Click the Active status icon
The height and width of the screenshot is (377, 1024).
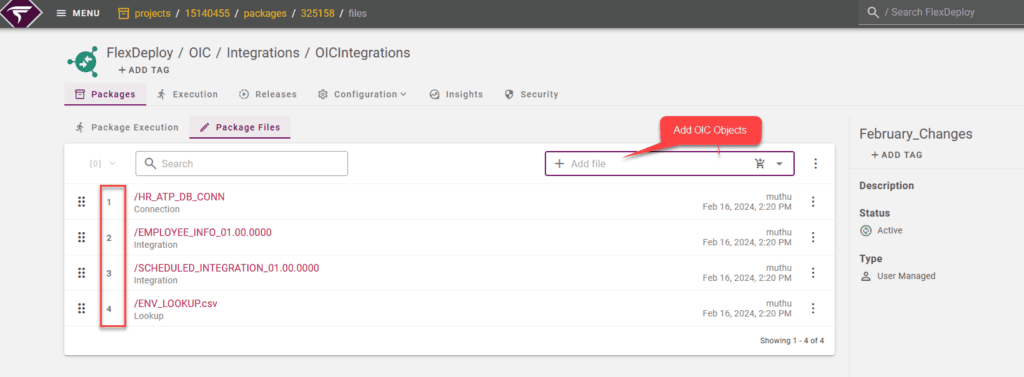866,230
